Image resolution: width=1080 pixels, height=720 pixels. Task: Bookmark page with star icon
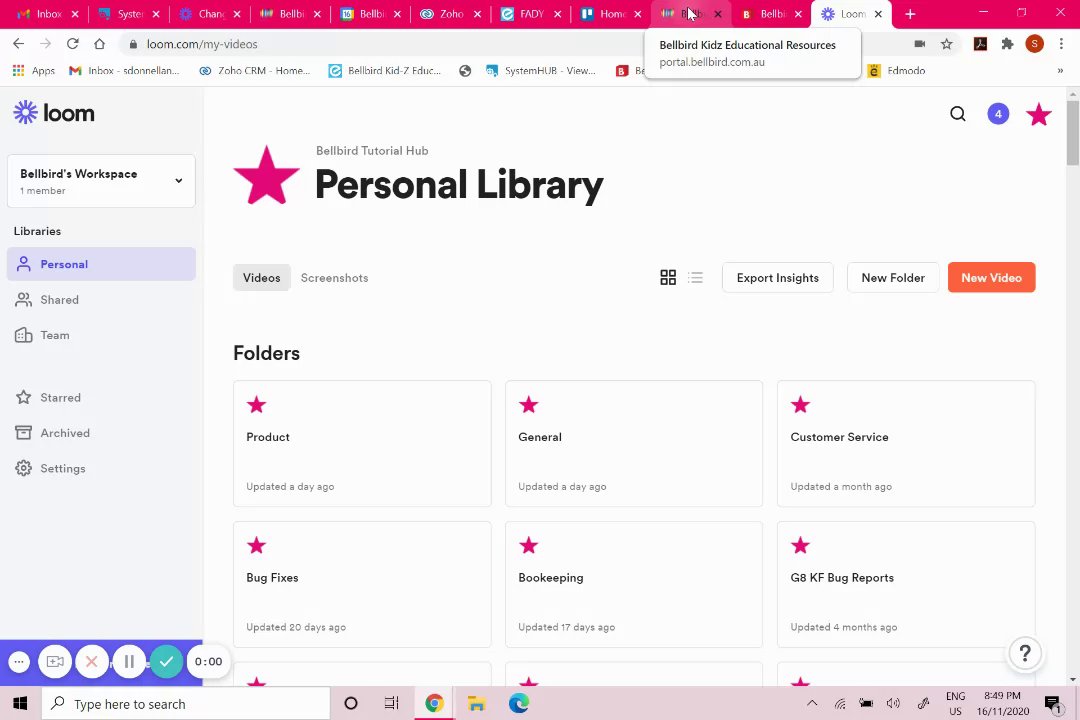point(947,44)
